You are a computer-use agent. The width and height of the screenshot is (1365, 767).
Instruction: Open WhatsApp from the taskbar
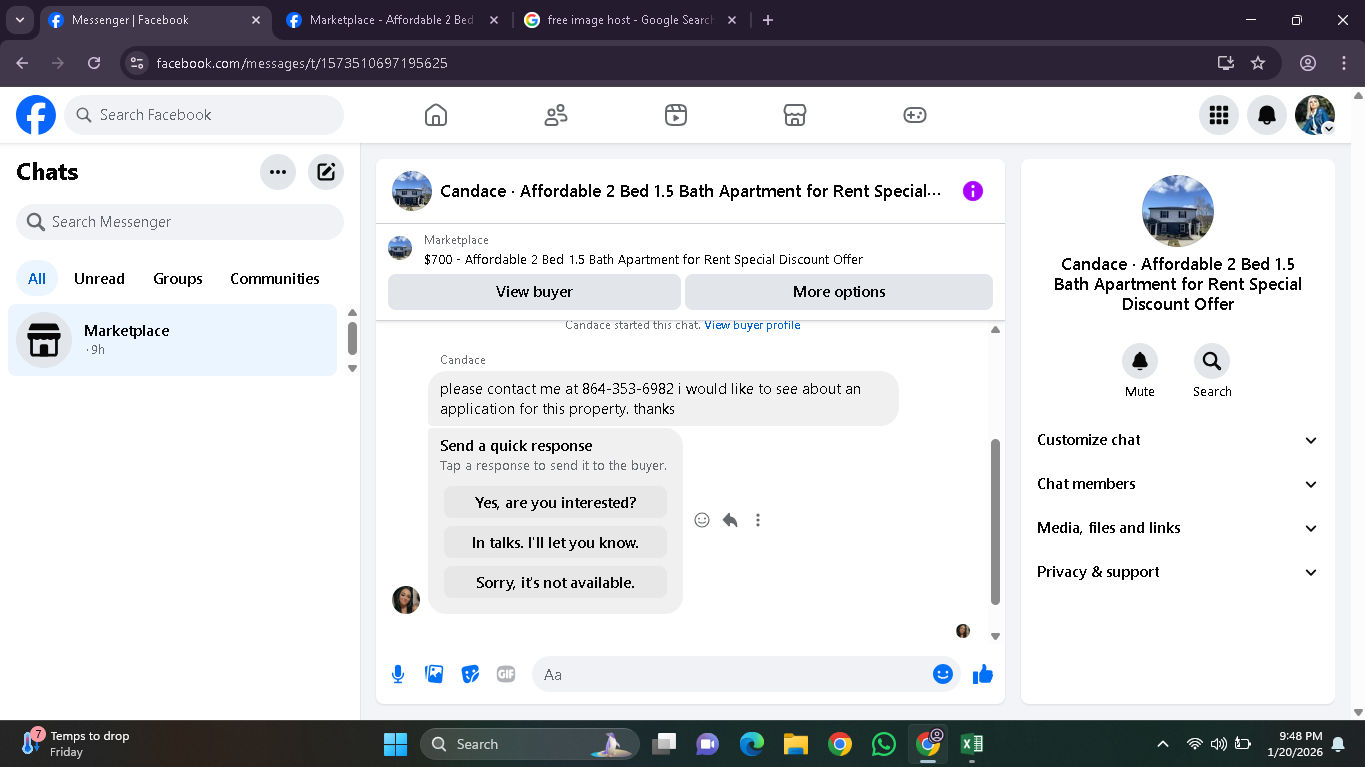coord(884,744)
